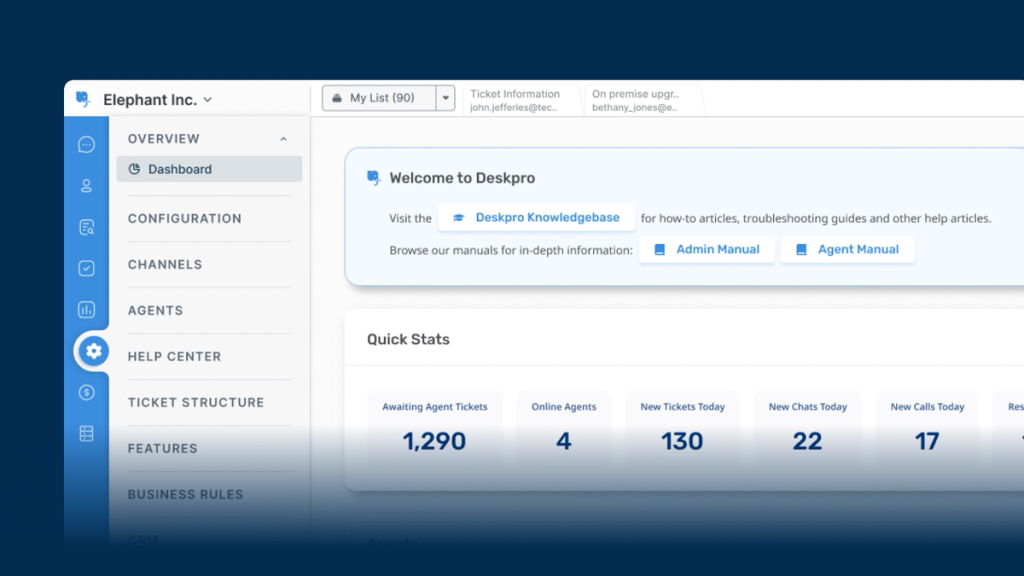Click the New Chats Today 22 card
The height and width of the screenshot is (576, 1024).
click(808, 428)
